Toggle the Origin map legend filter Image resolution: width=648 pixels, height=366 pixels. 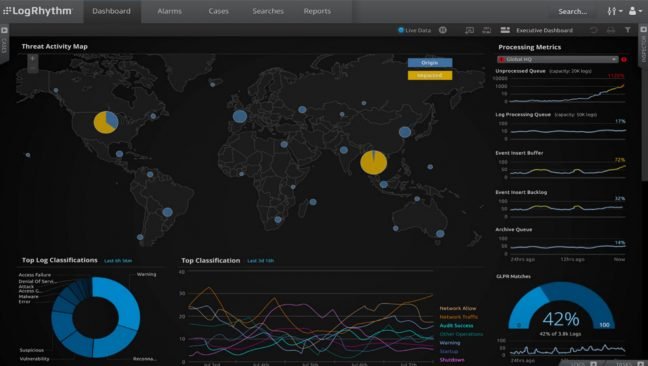click(x=430, y=63)
